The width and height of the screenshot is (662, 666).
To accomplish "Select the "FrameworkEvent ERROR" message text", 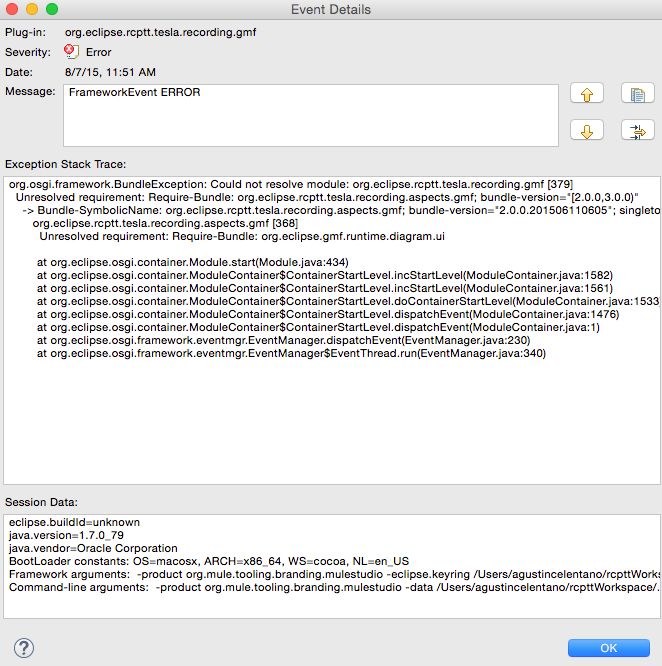I will (134, 92).
